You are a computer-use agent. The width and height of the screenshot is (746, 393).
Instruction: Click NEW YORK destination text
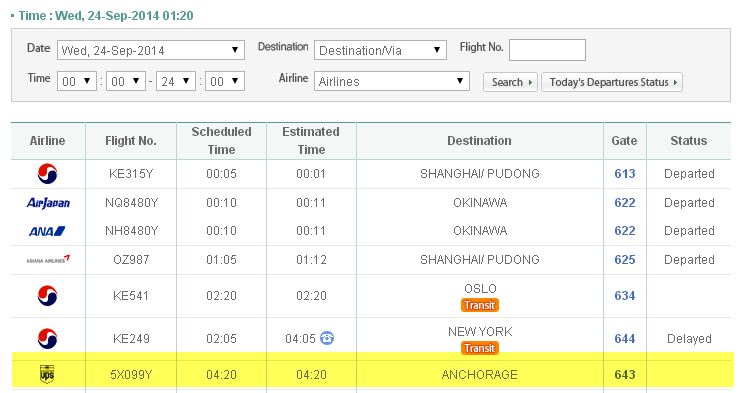coord(480,332)
